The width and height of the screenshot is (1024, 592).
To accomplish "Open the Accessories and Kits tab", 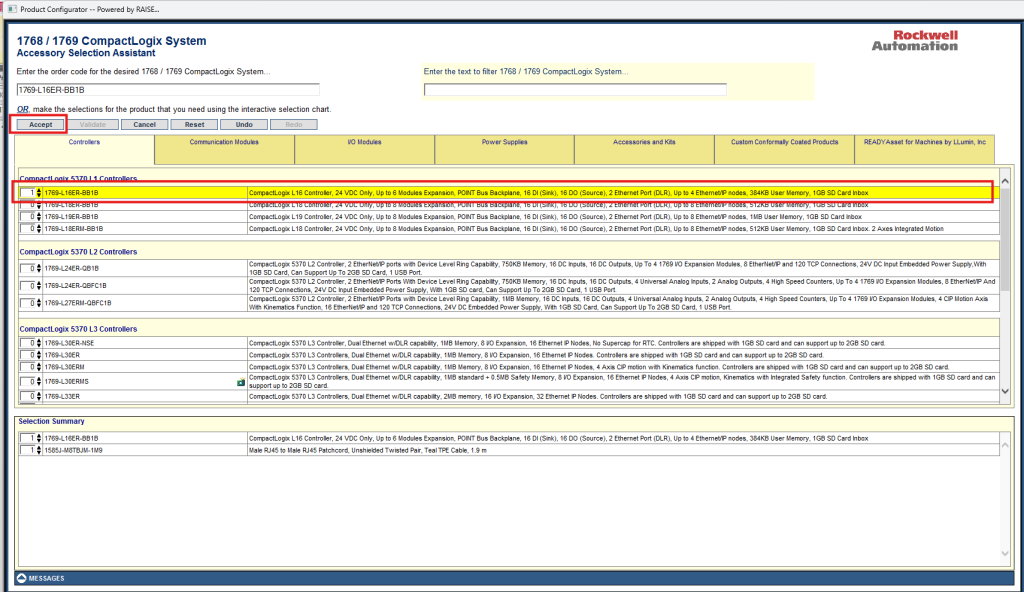I will point(644,143).
